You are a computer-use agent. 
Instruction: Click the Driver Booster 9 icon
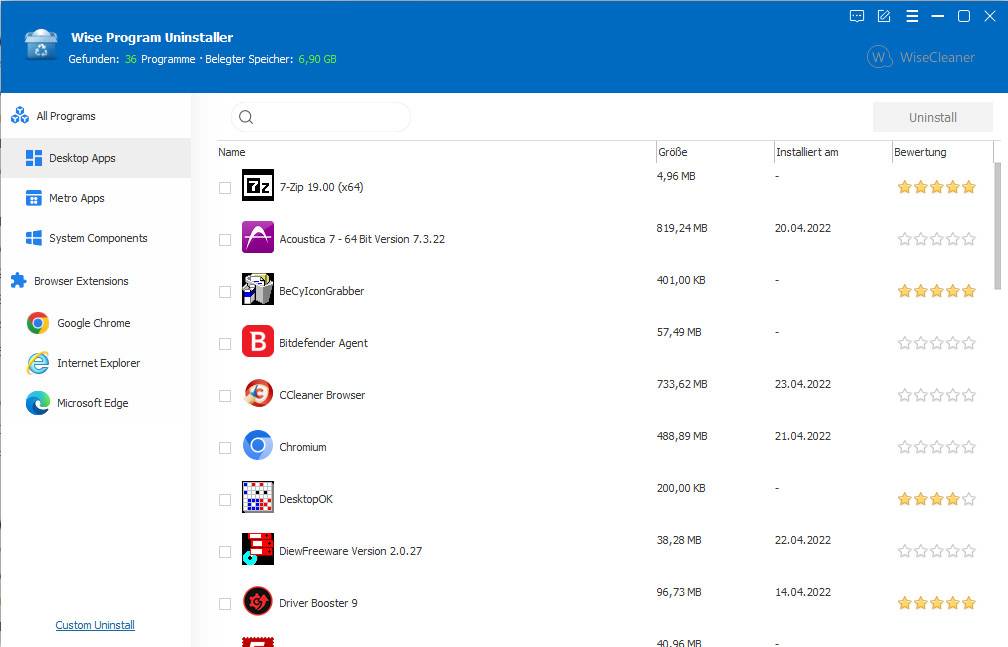258,601
